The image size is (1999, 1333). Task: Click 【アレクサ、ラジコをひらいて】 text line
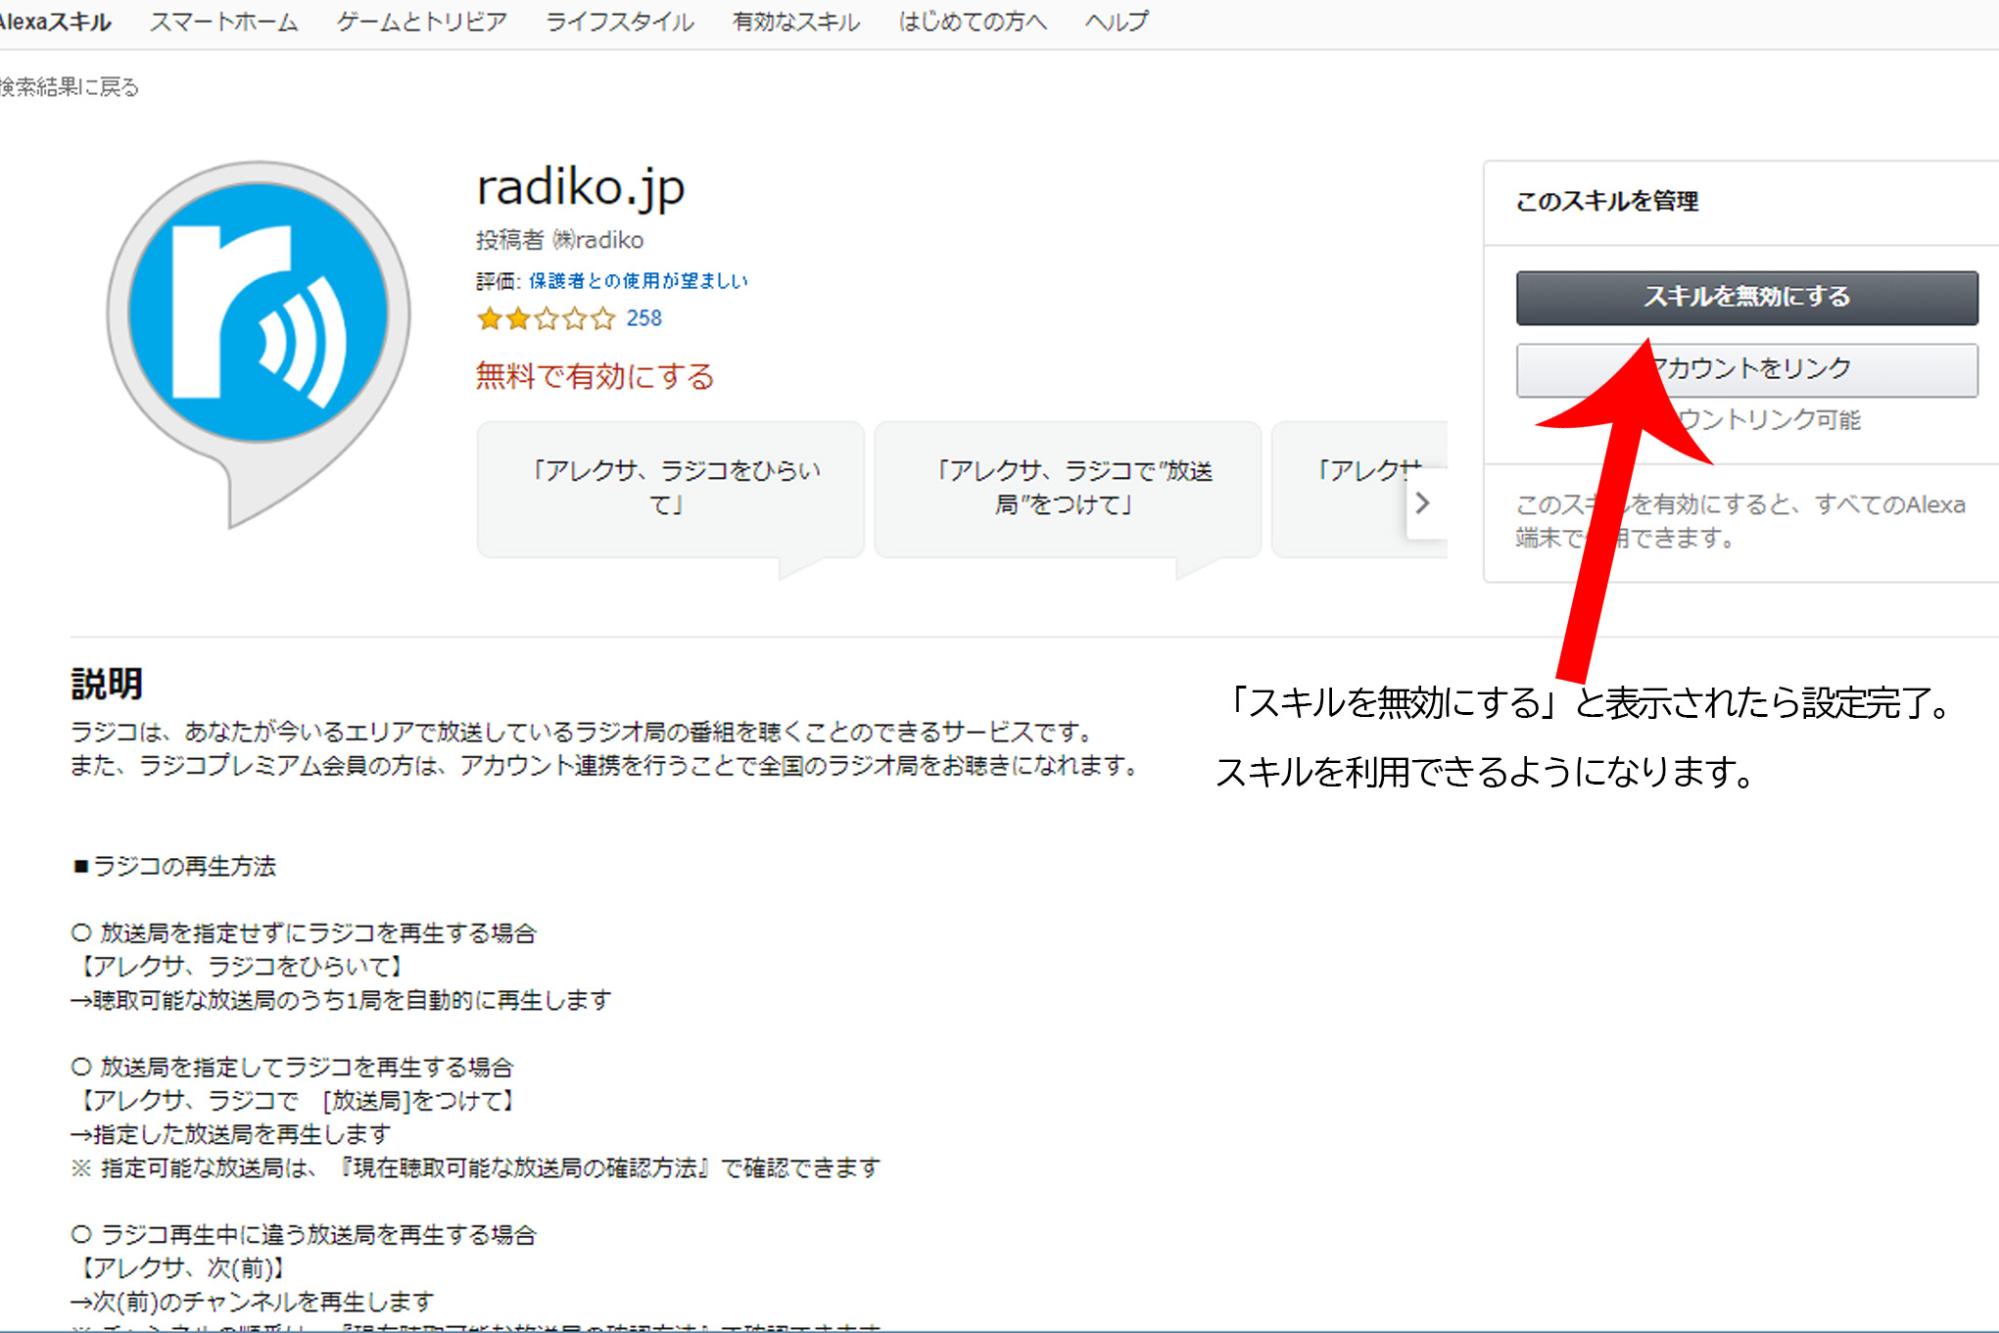click(241, 967)
